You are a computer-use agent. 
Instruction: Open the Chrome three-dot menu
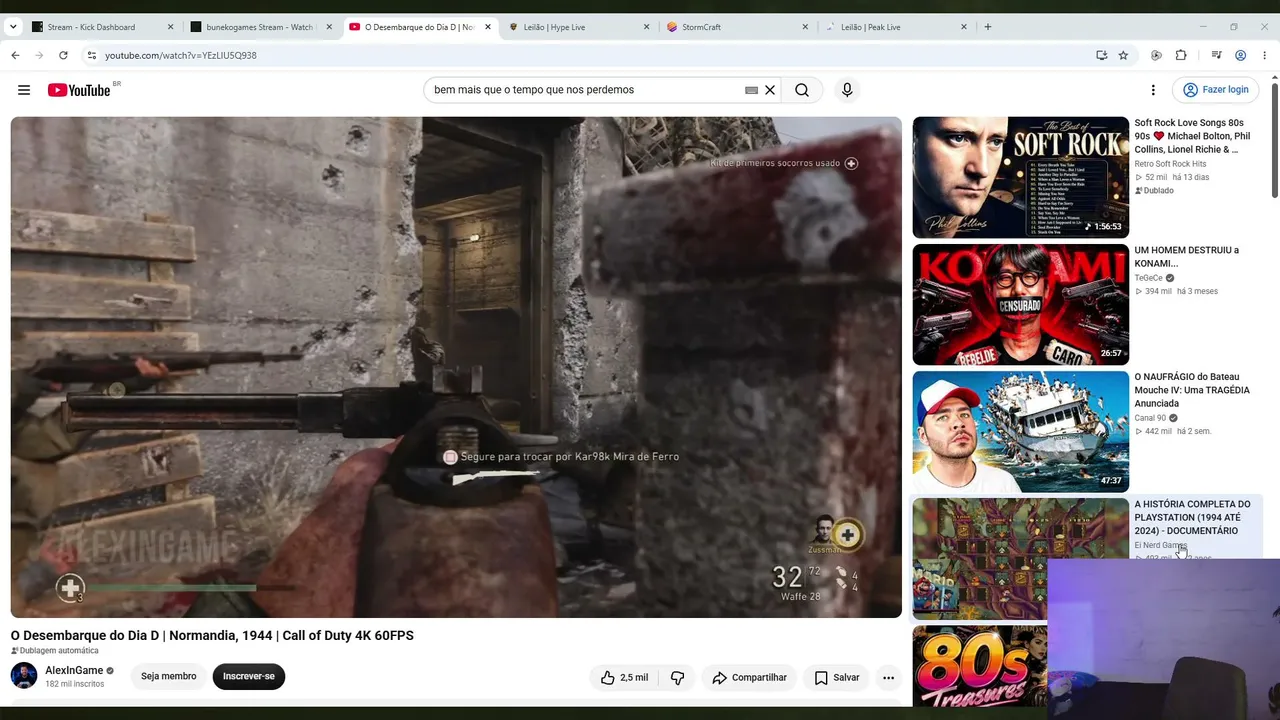click(1265, 55)
